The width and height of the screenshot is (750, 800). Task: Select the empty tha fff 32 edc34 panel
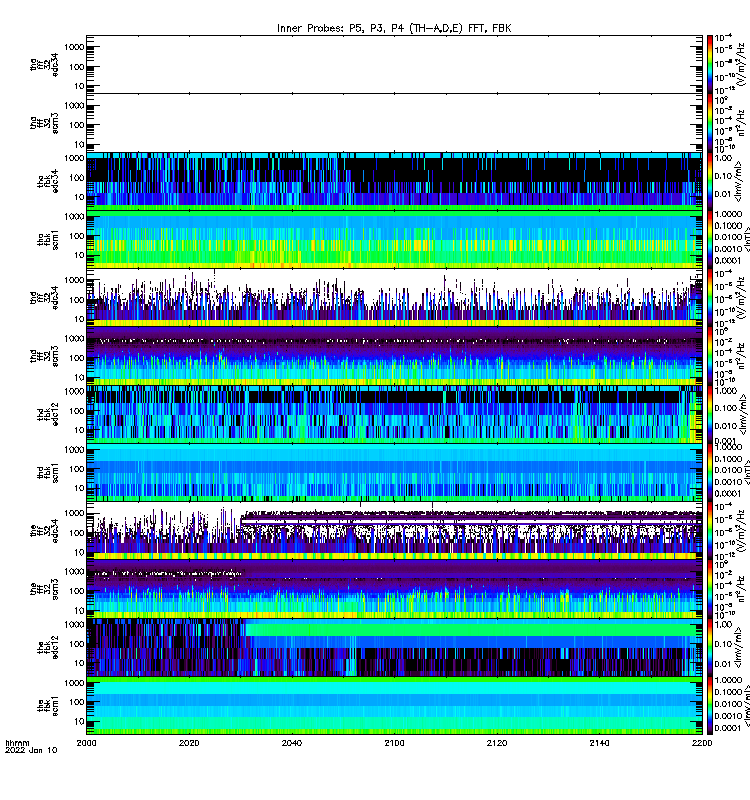(x=394, y=64)
